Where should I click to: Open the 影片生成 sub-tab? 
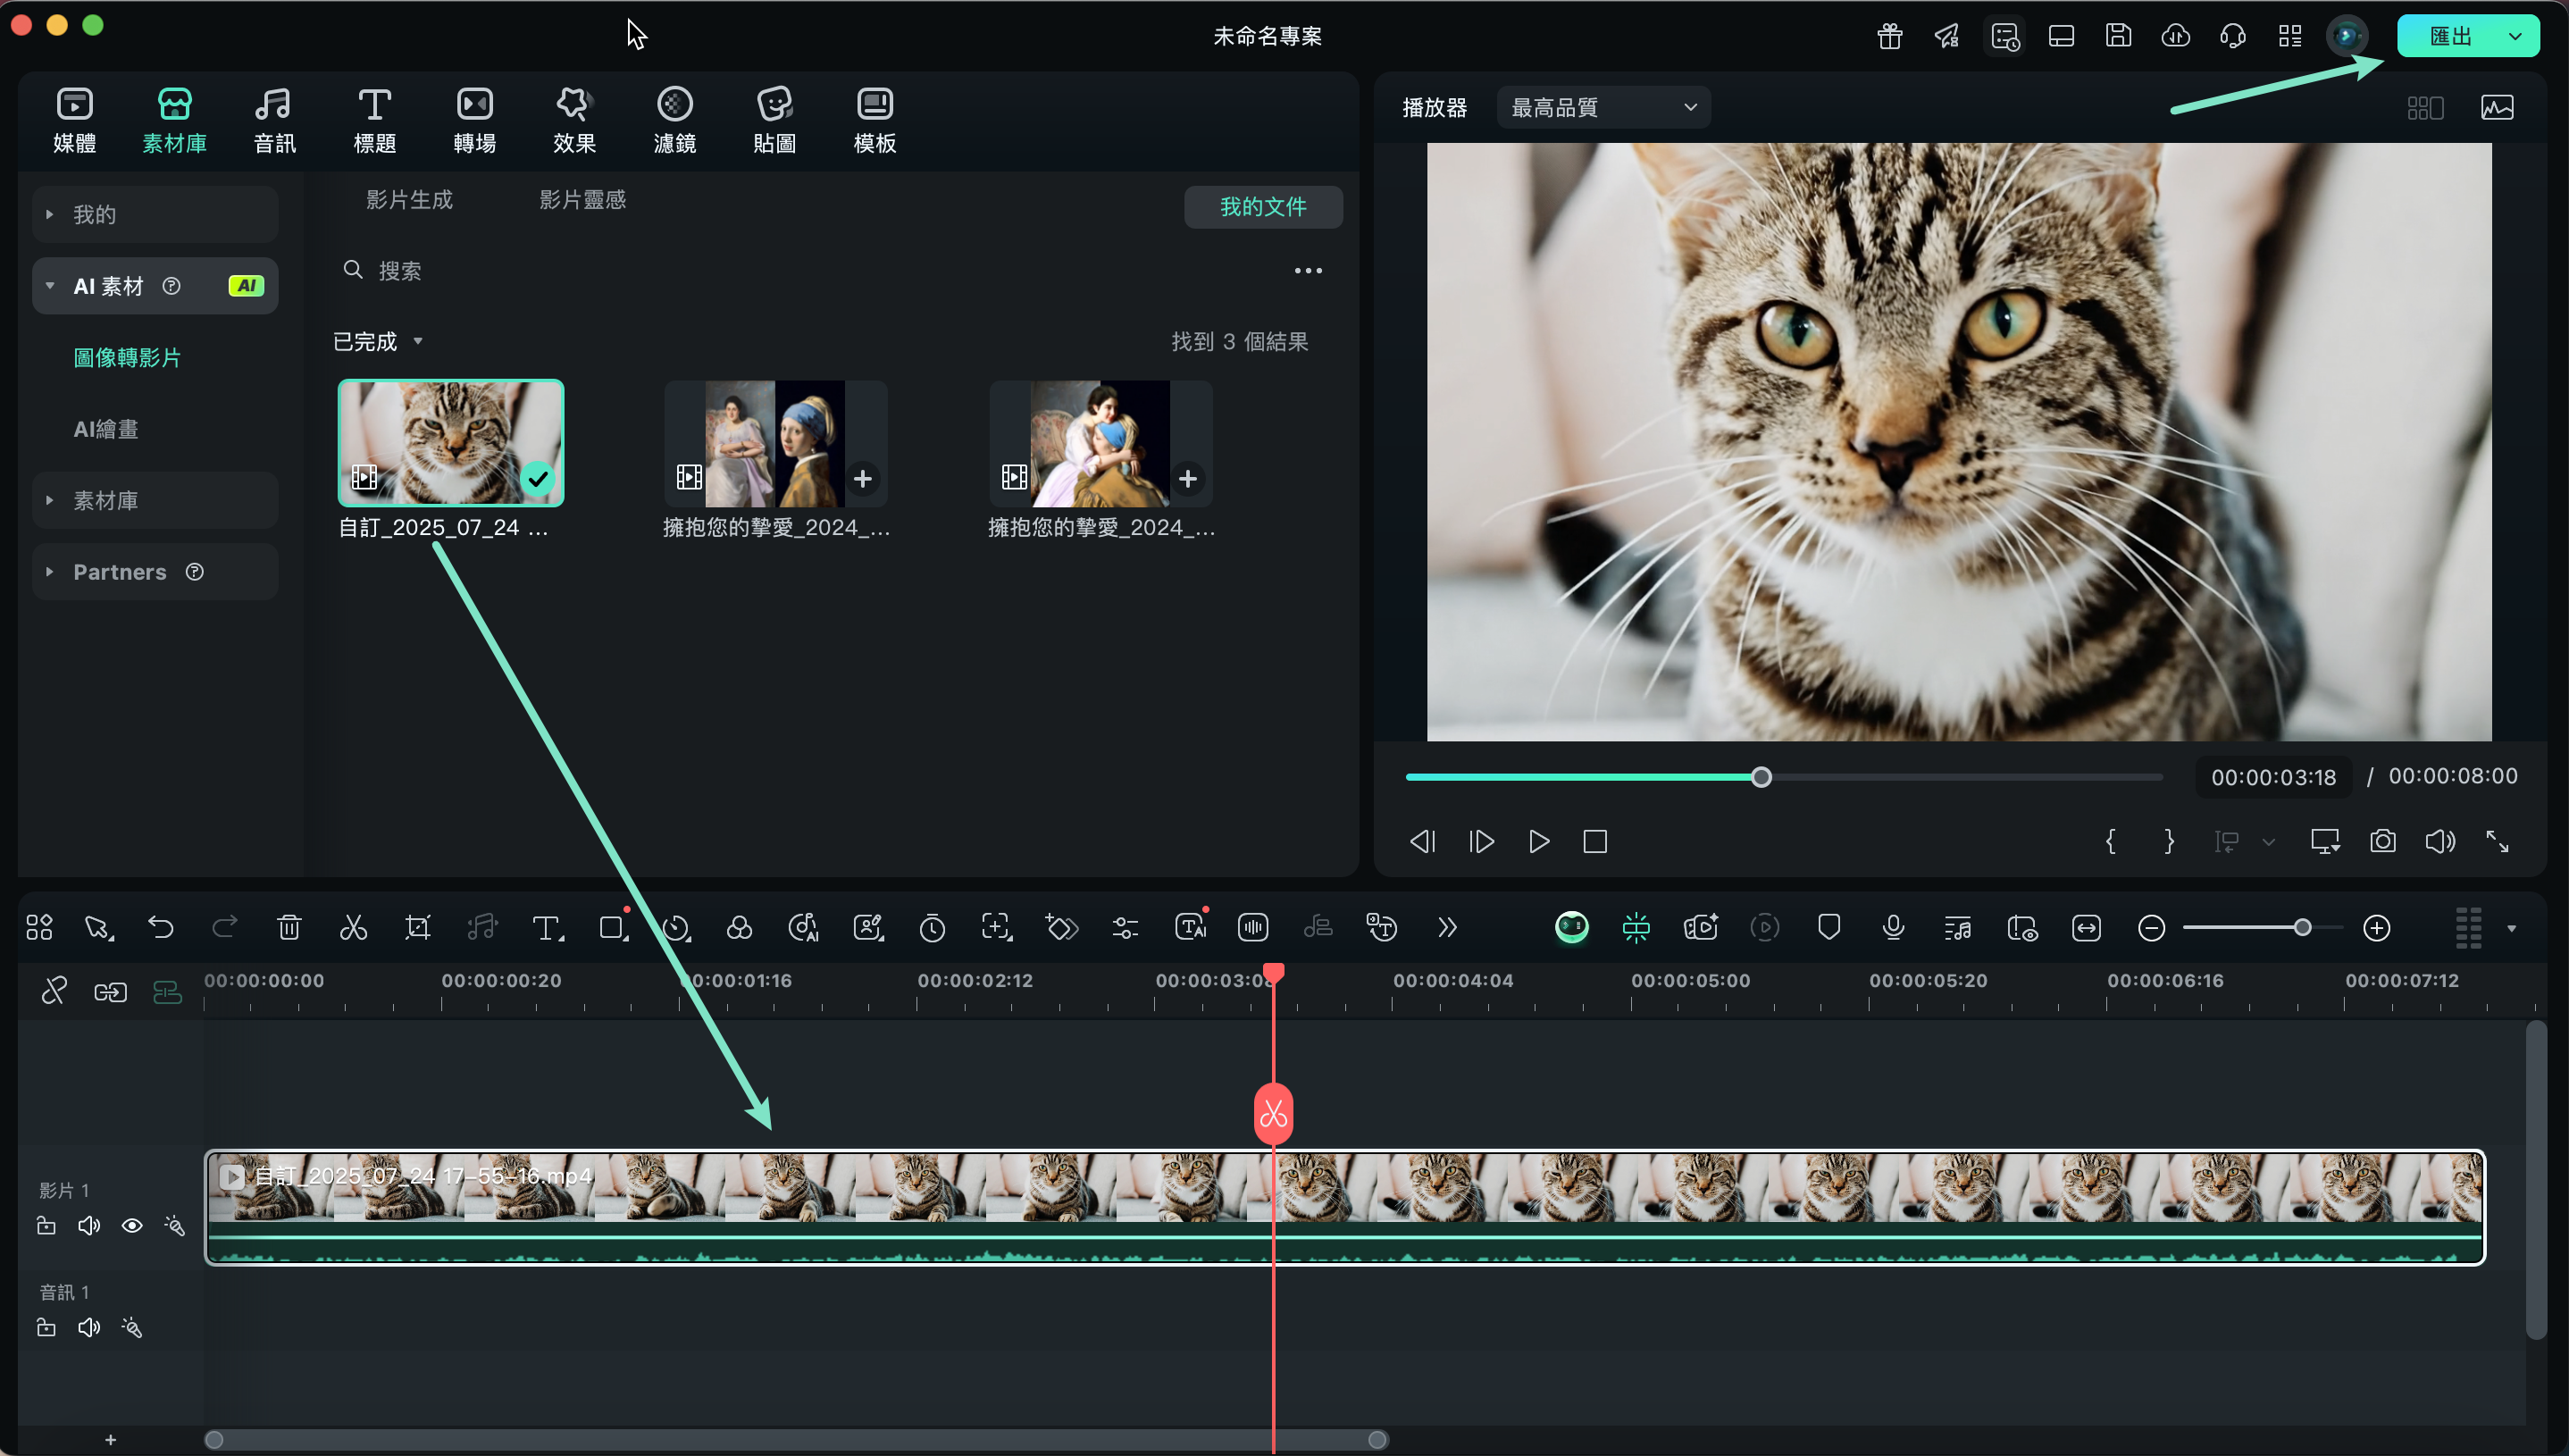point(409,199)
